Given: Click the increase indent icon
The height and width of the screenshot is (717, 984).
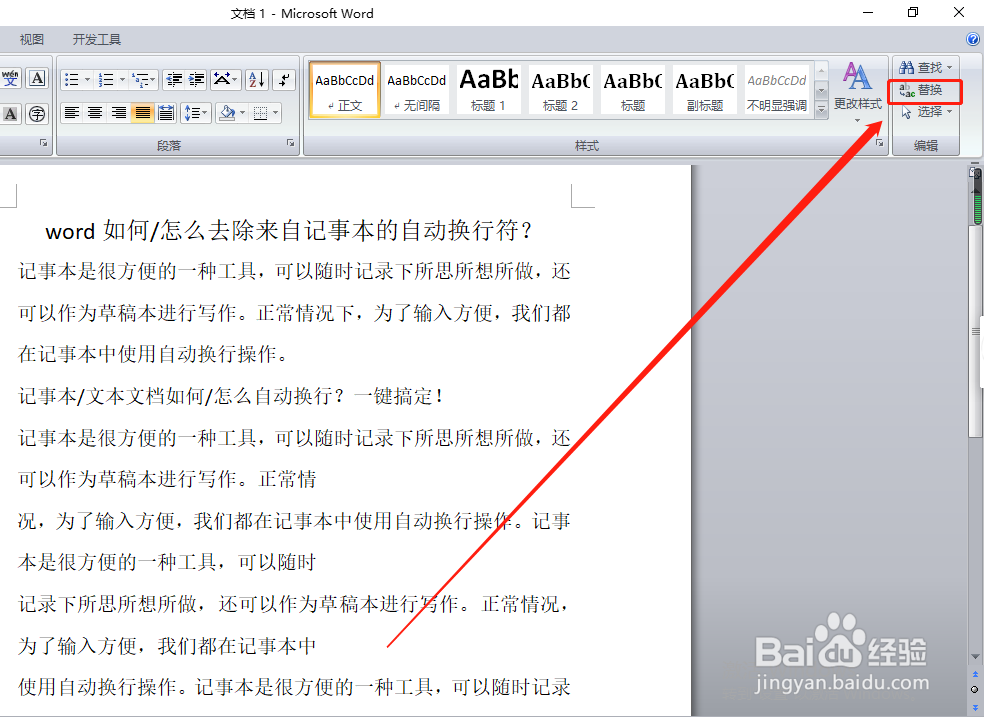Looking at the screenshot, I should tap(197, 78).
